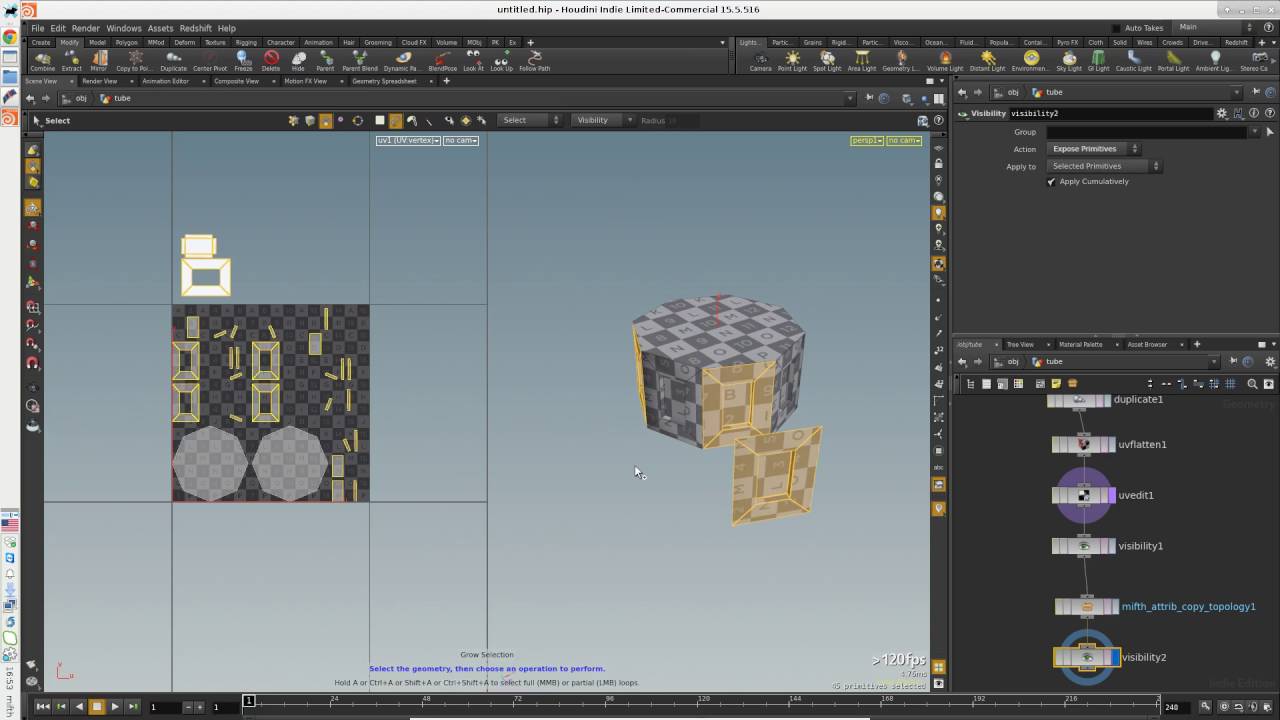
Task: Click the Hide shelf tool
Action: tap(298, 61)
